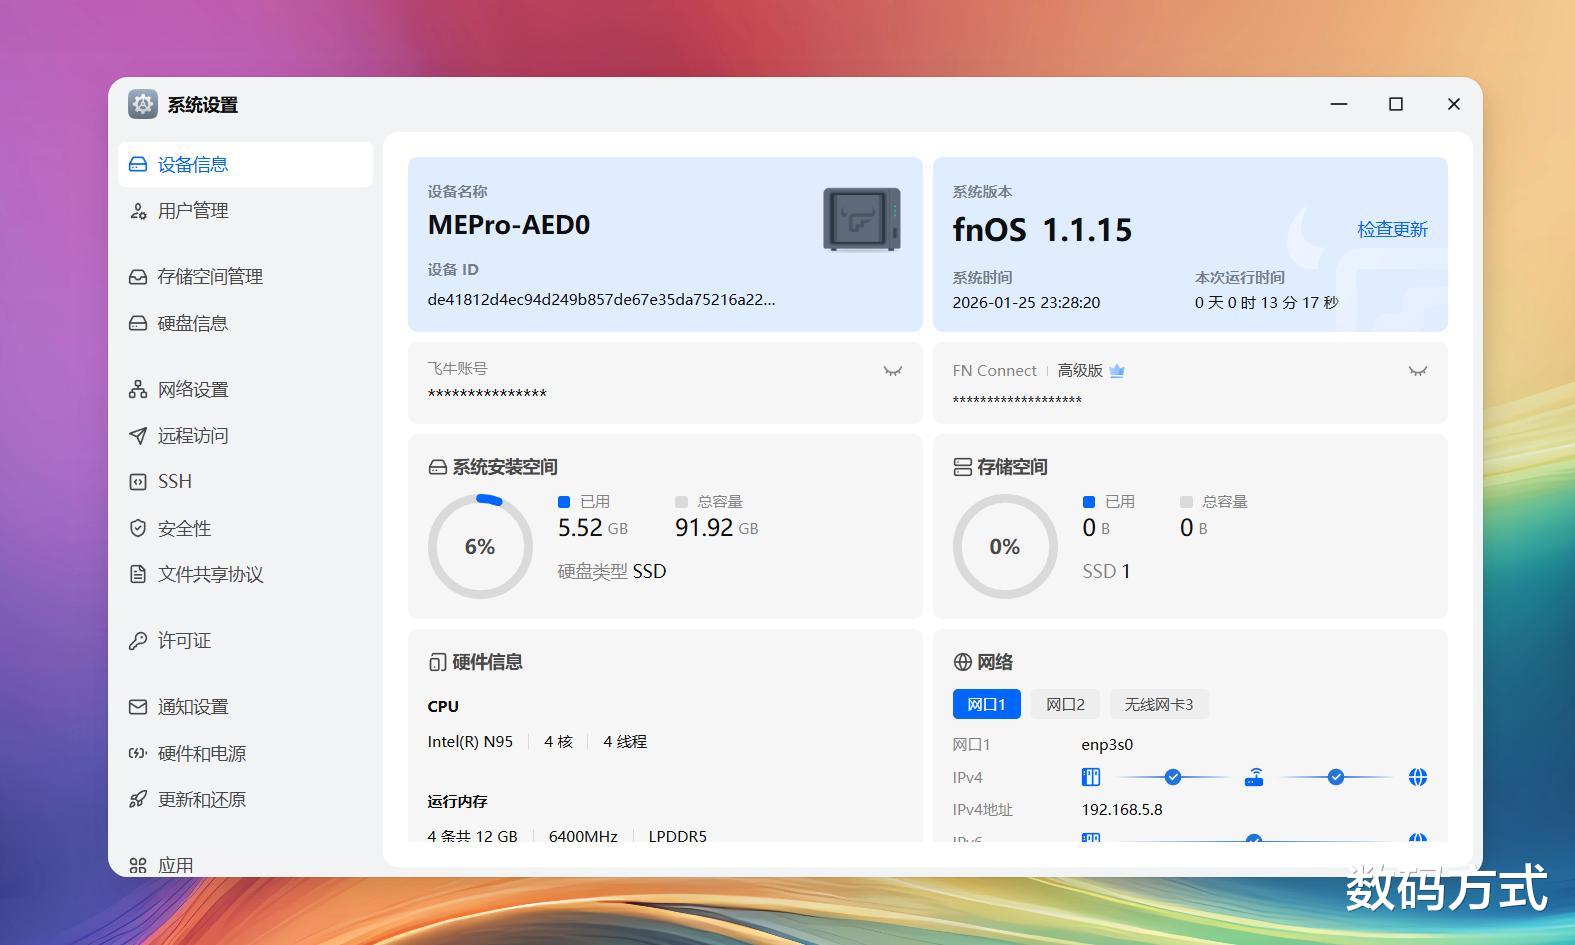Click the 许可证 key icon
Viewport: 1575px width, 945px height.
click(138, 641)
